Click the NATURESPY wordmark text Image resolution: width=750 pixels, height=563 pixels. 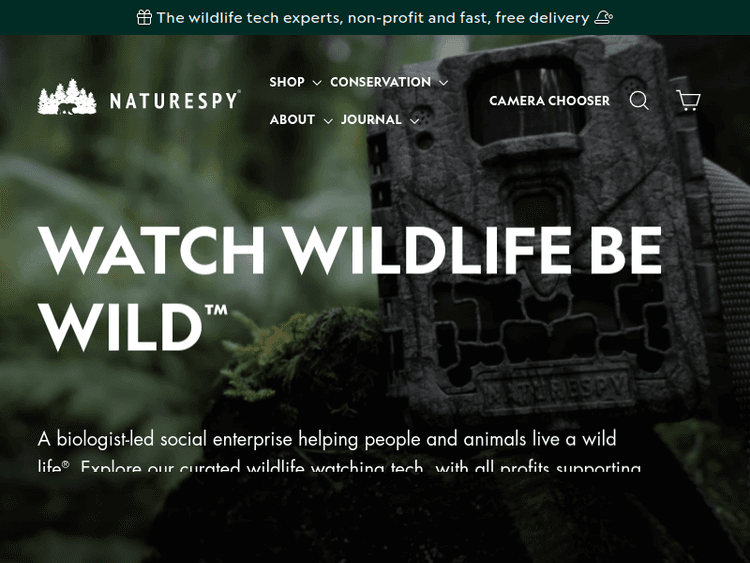coord(175,100)
